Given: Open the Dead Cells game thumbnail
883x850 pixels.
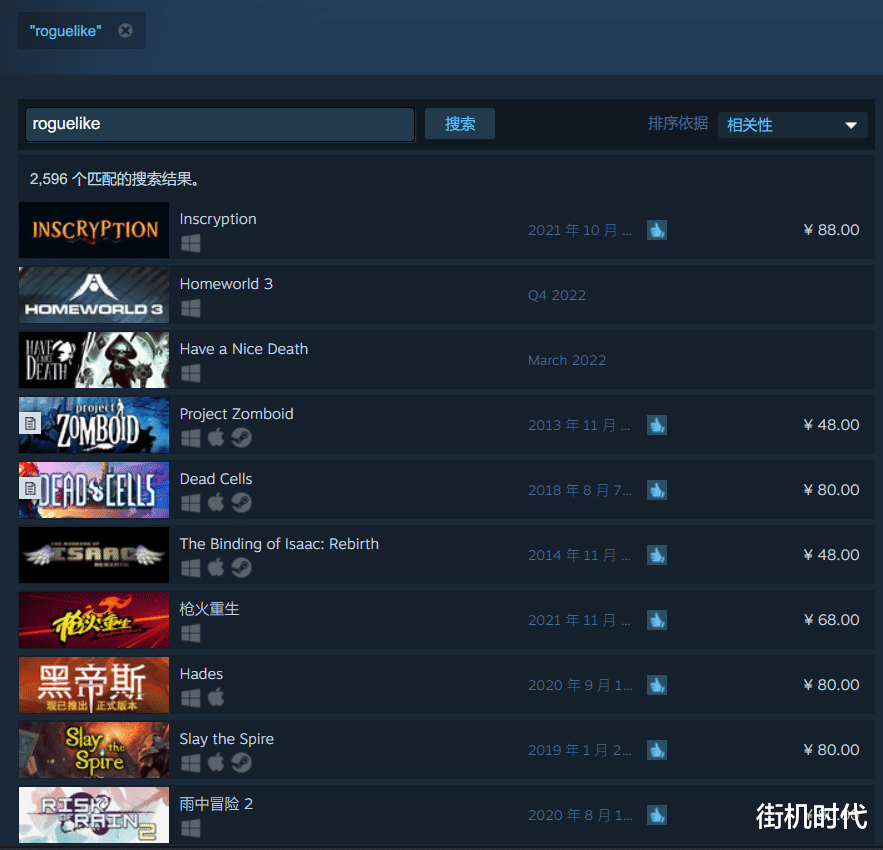Looking at the screenshot, I should point(94,490).
